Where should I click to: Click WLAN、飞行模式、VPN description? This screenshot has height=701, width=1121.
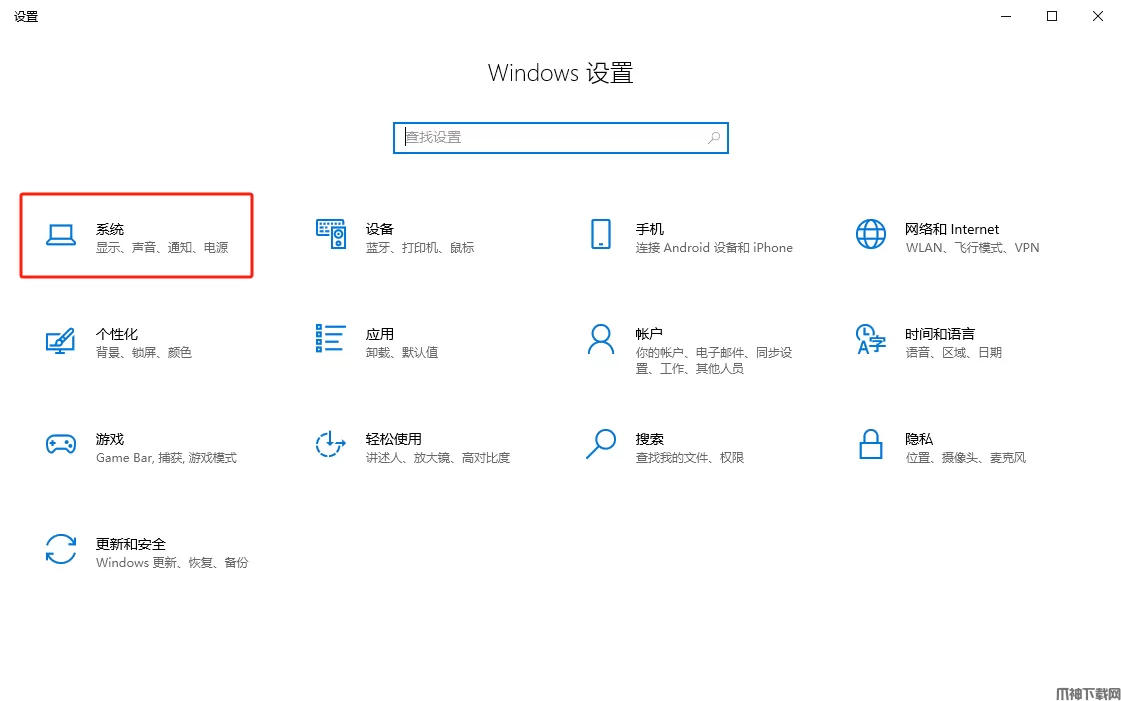972,247
